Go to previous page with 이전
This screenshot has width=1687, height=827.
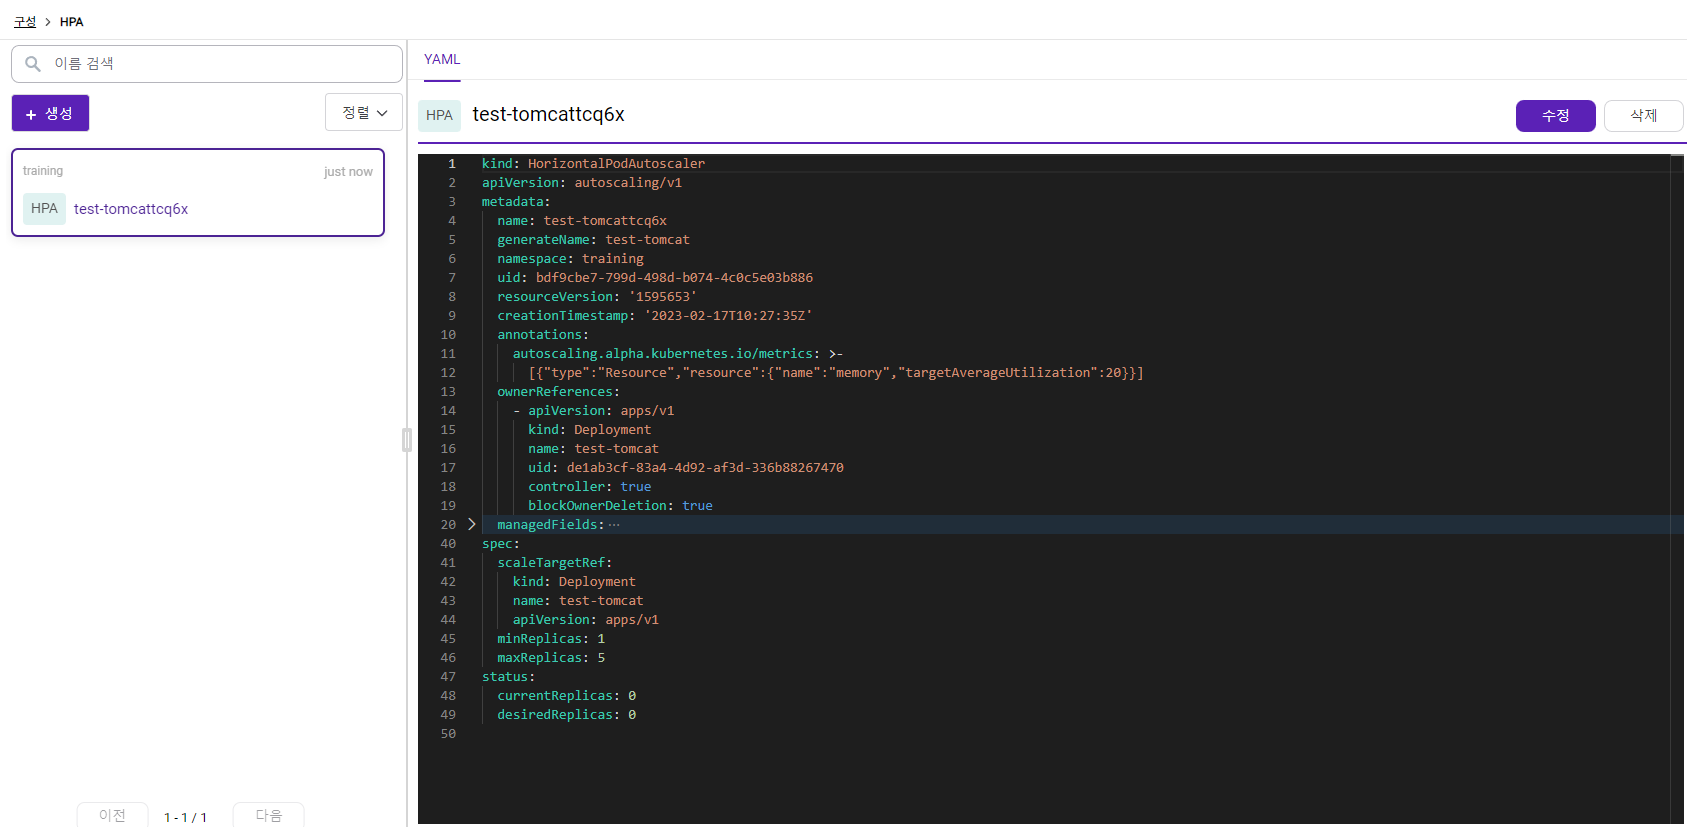coord(112,815)
